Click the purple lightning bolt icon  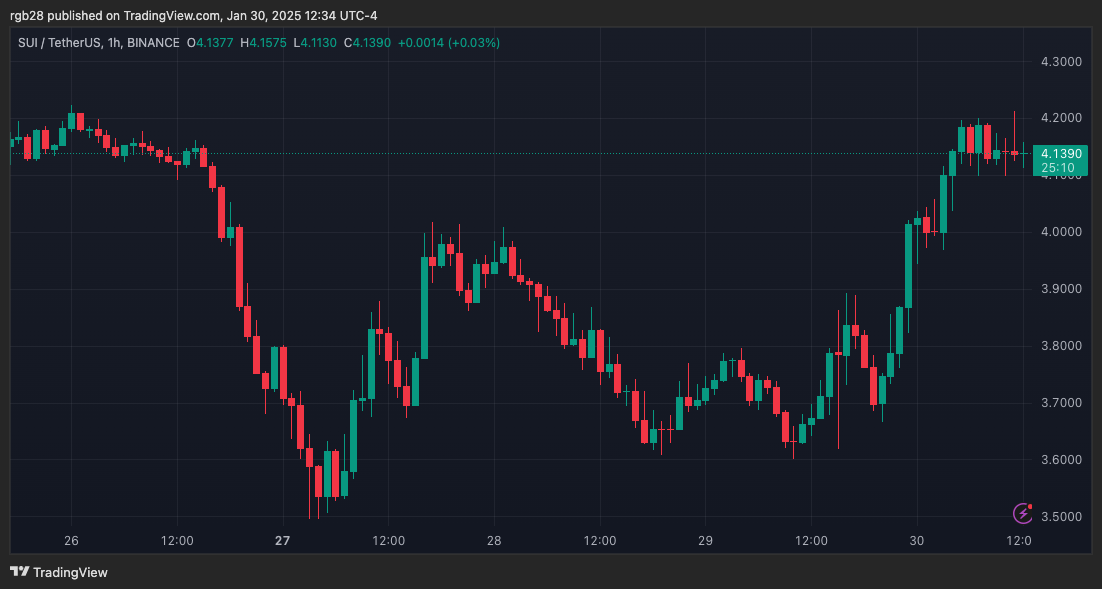coord(1023,513)
